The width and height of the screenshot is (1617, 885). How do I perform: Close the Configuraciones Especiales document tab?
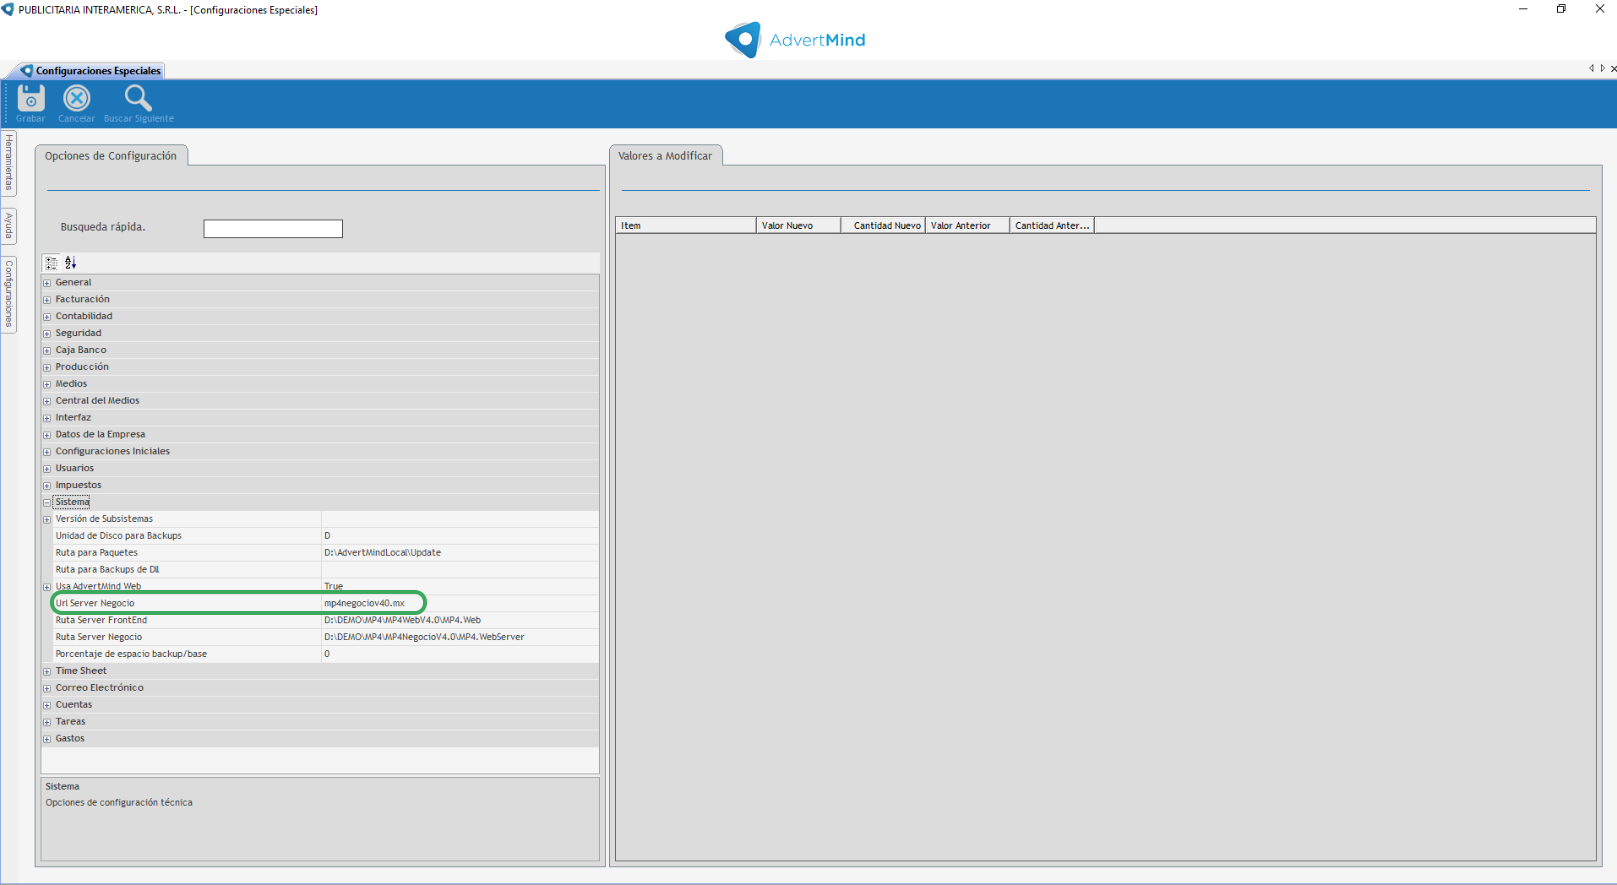click(1612, 69)
